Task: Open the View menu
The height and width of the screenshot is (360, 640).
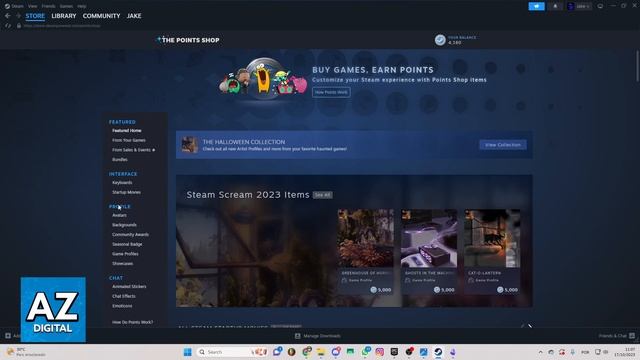Action: tap(33, 6)
